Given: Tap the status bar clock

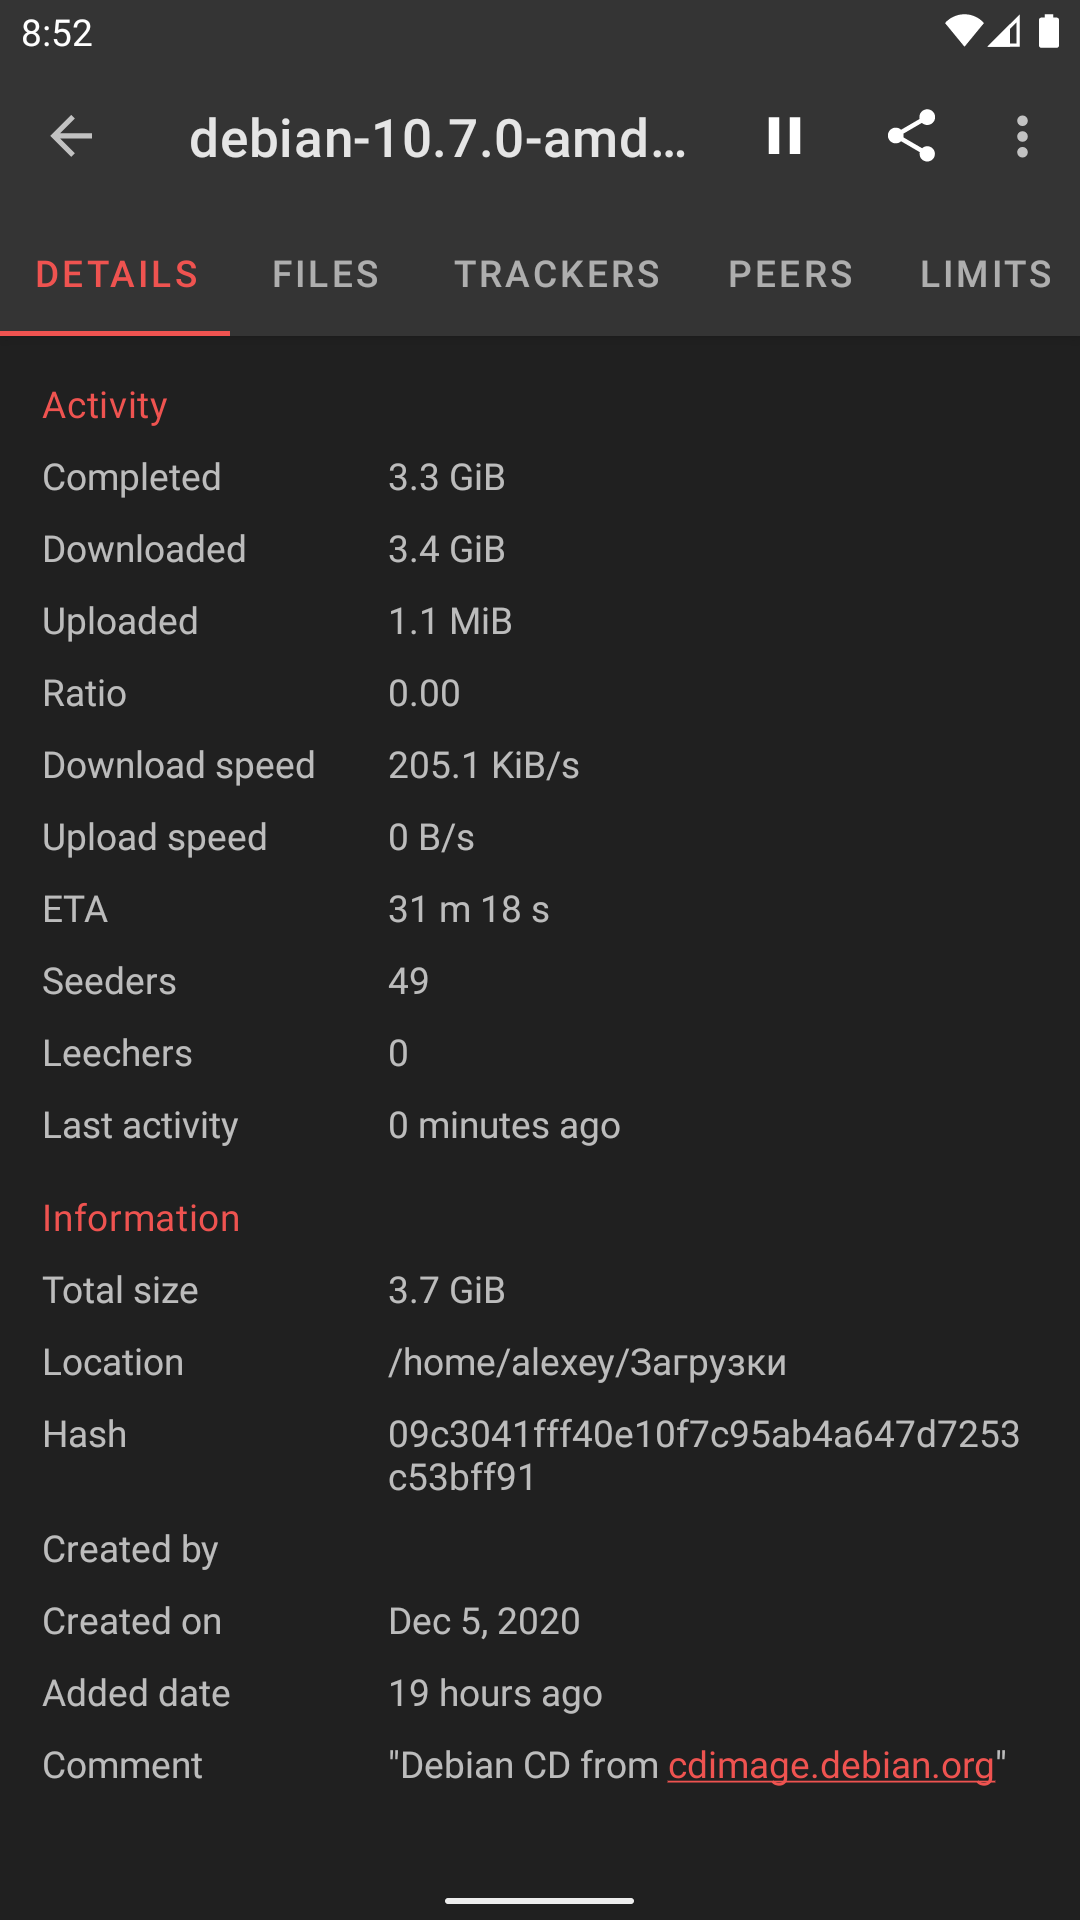Looking at the screenshot, I should [57, 33].
